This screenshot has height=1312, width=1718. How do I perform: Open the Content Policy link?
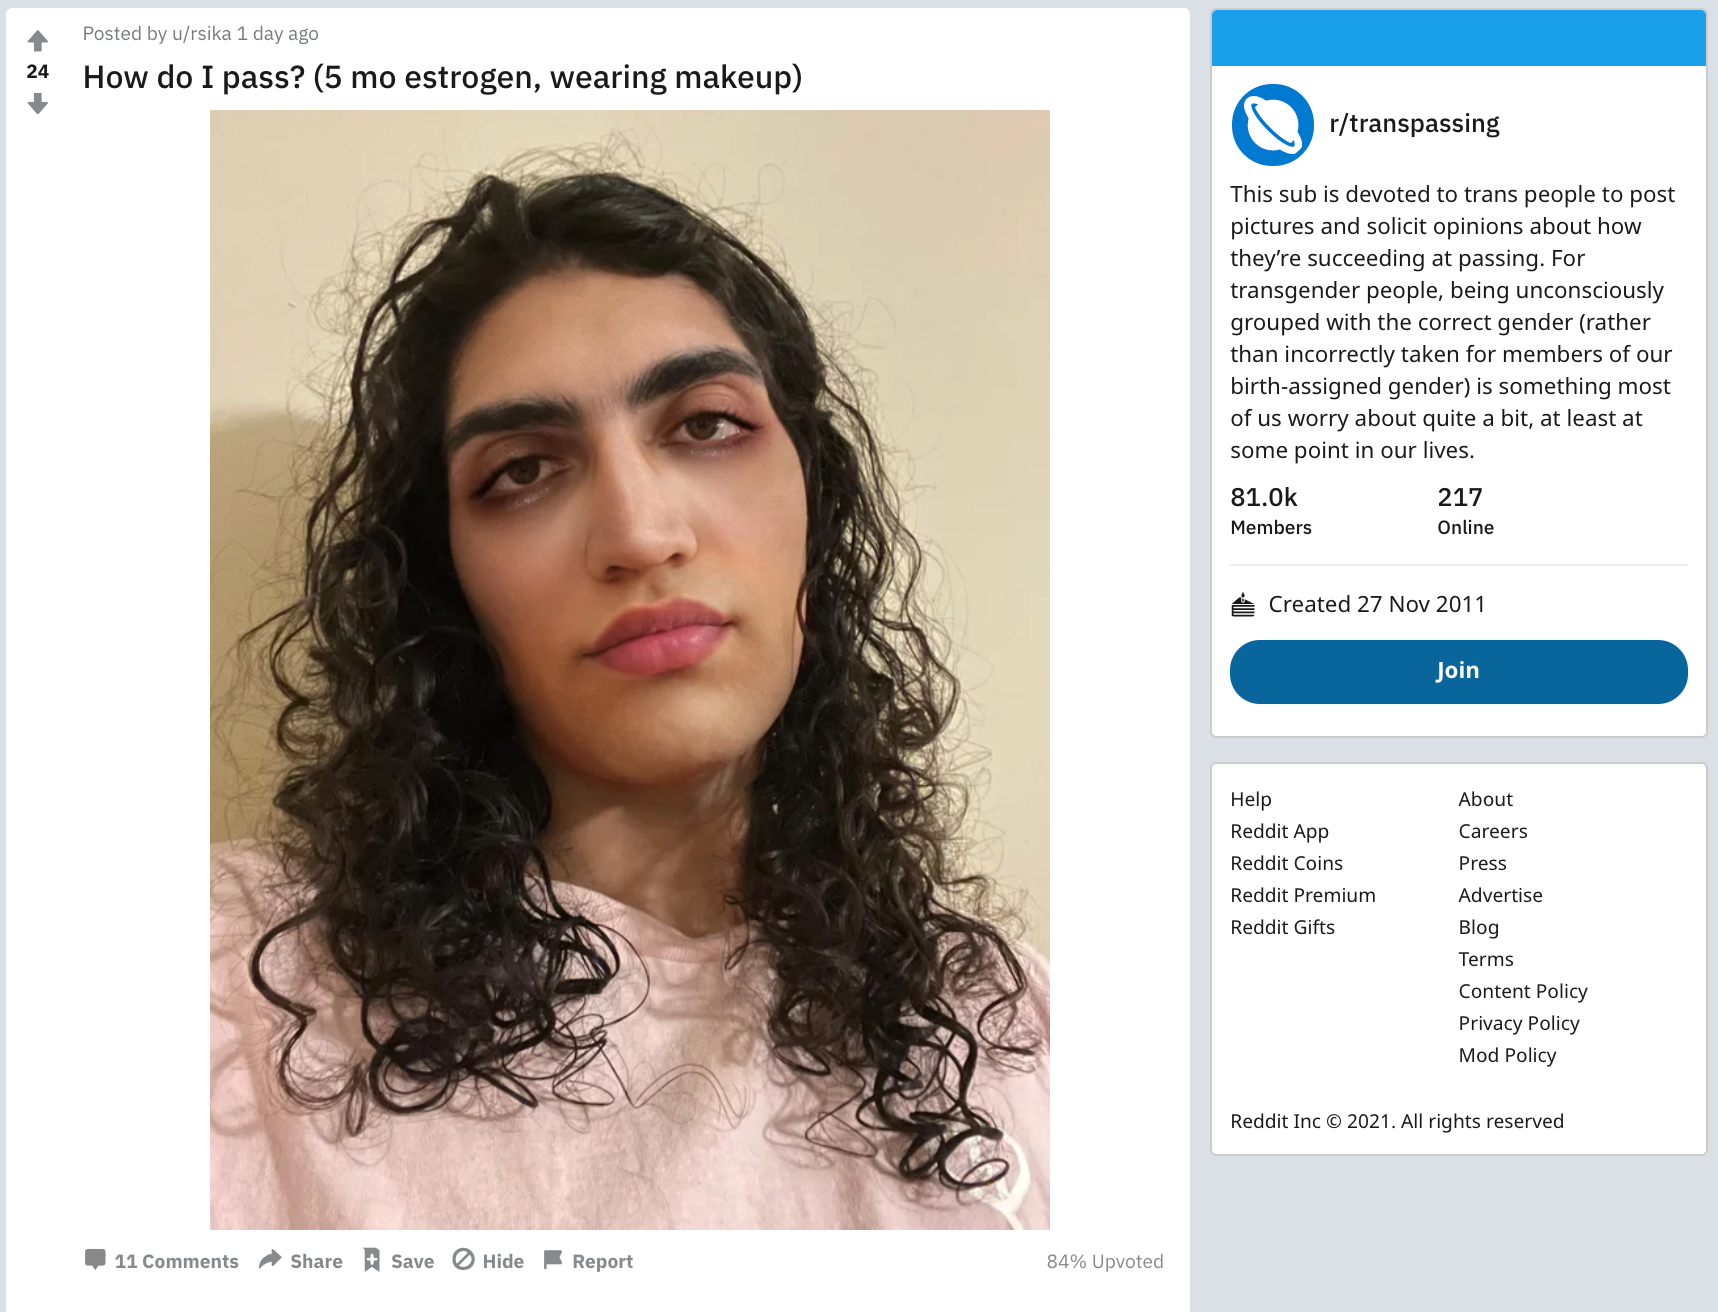click(1522, 991)
